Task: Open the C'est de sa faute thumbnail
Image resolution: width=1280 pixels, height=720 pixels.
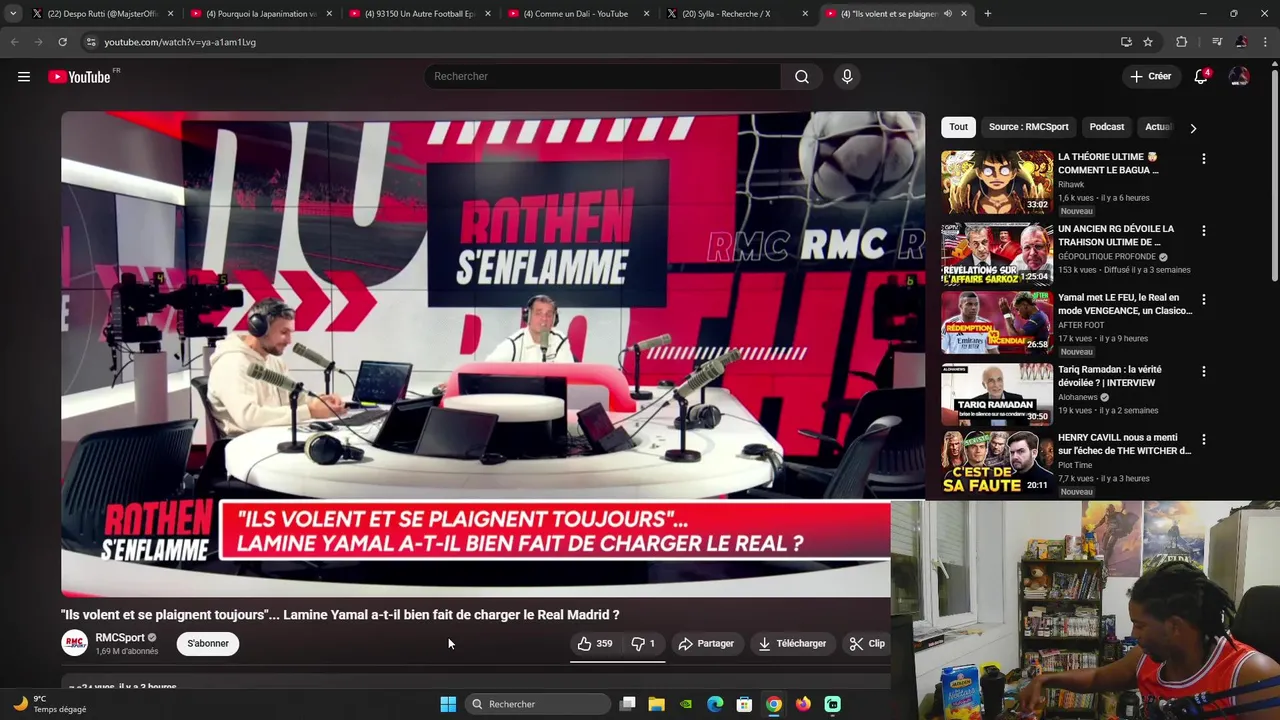Action: (x=997, y=463)
